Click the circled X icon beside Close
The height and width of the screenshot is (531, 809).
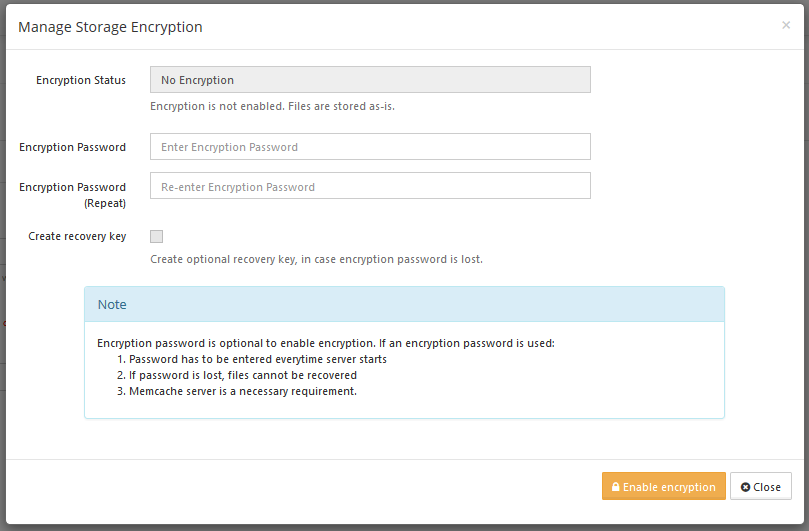pyautogui.click(x=745, y=487)
